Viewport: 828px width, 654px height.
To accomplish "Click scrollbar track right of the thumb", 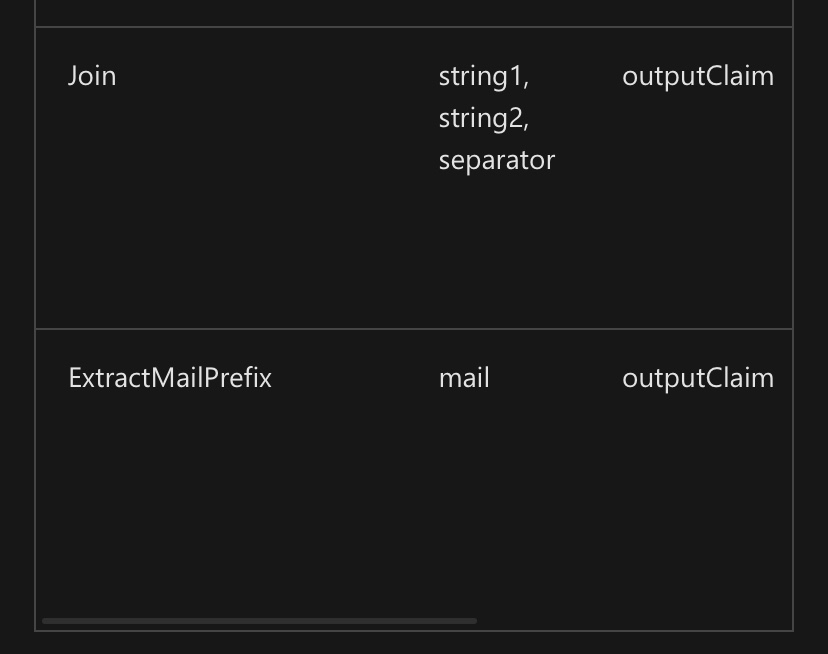I will pos(630,621).
